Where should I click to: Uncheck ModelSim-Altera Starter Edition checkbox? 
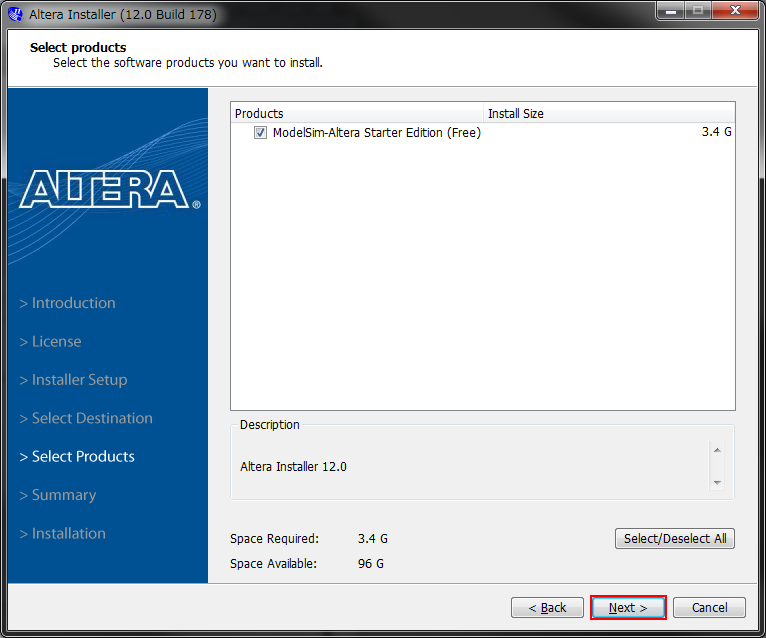260,132
